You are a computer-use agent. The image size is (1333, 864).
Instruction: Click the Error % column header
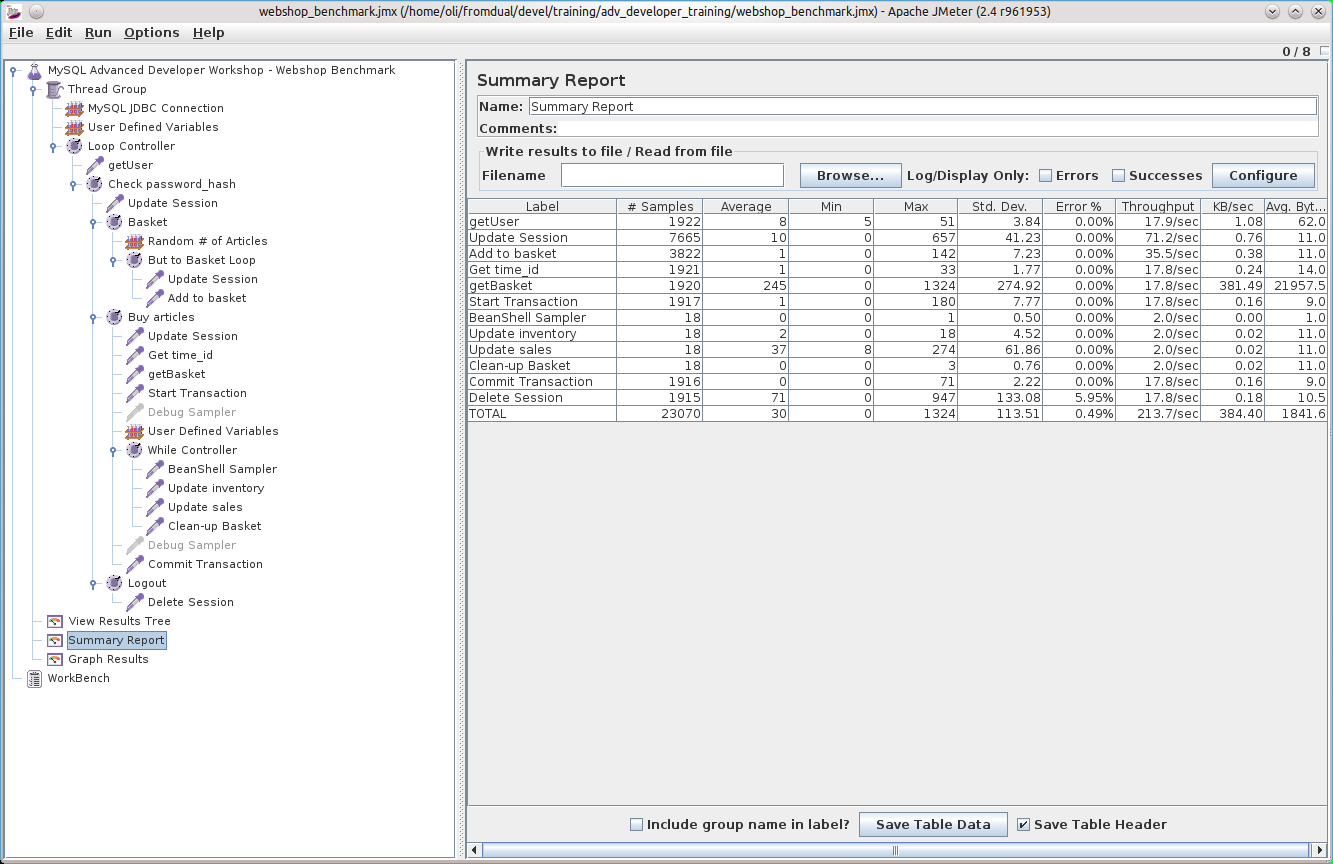pyautogui.click(x=1078, y=206)
